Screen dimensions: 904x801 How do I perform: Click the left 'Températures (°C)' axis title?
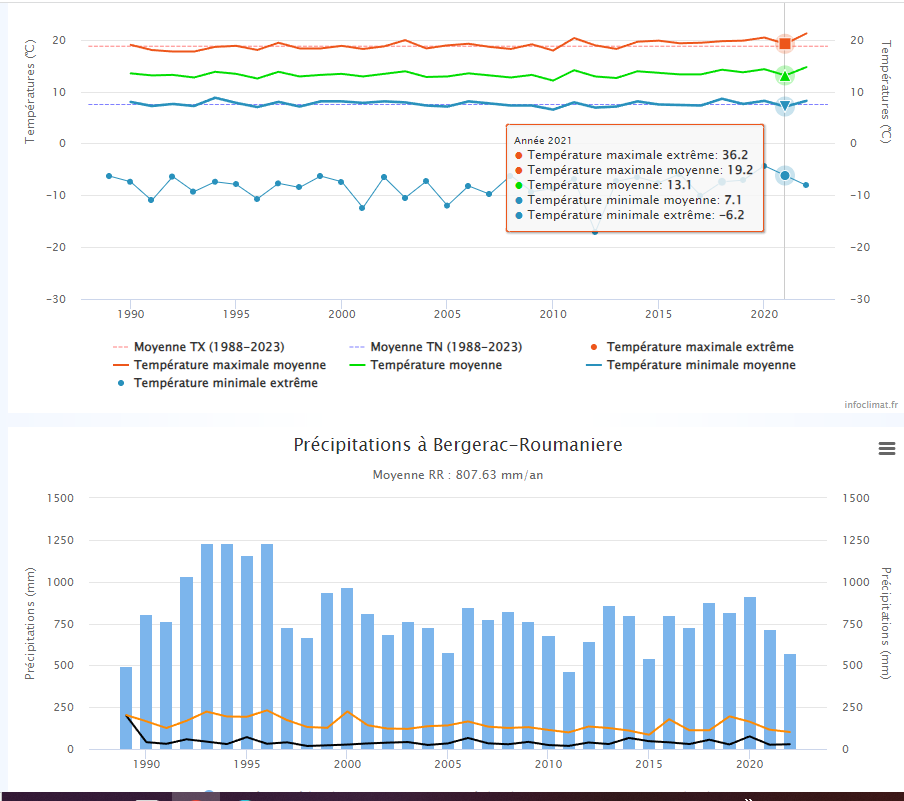click(x=30, y=91)
